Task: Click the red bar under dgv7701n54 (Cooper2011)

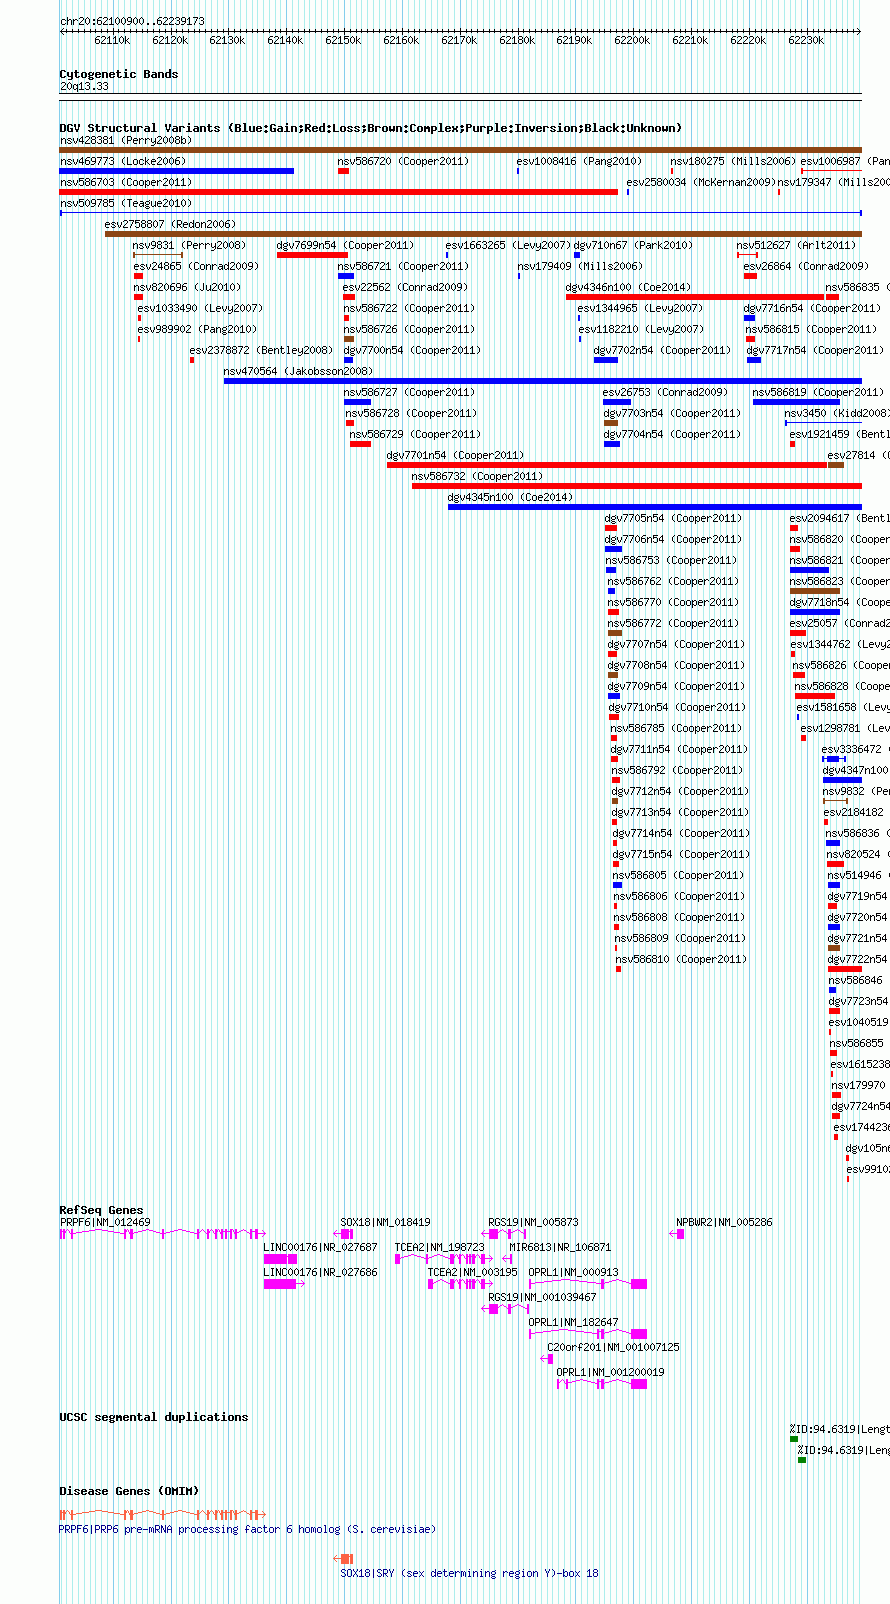Action: 607,465
